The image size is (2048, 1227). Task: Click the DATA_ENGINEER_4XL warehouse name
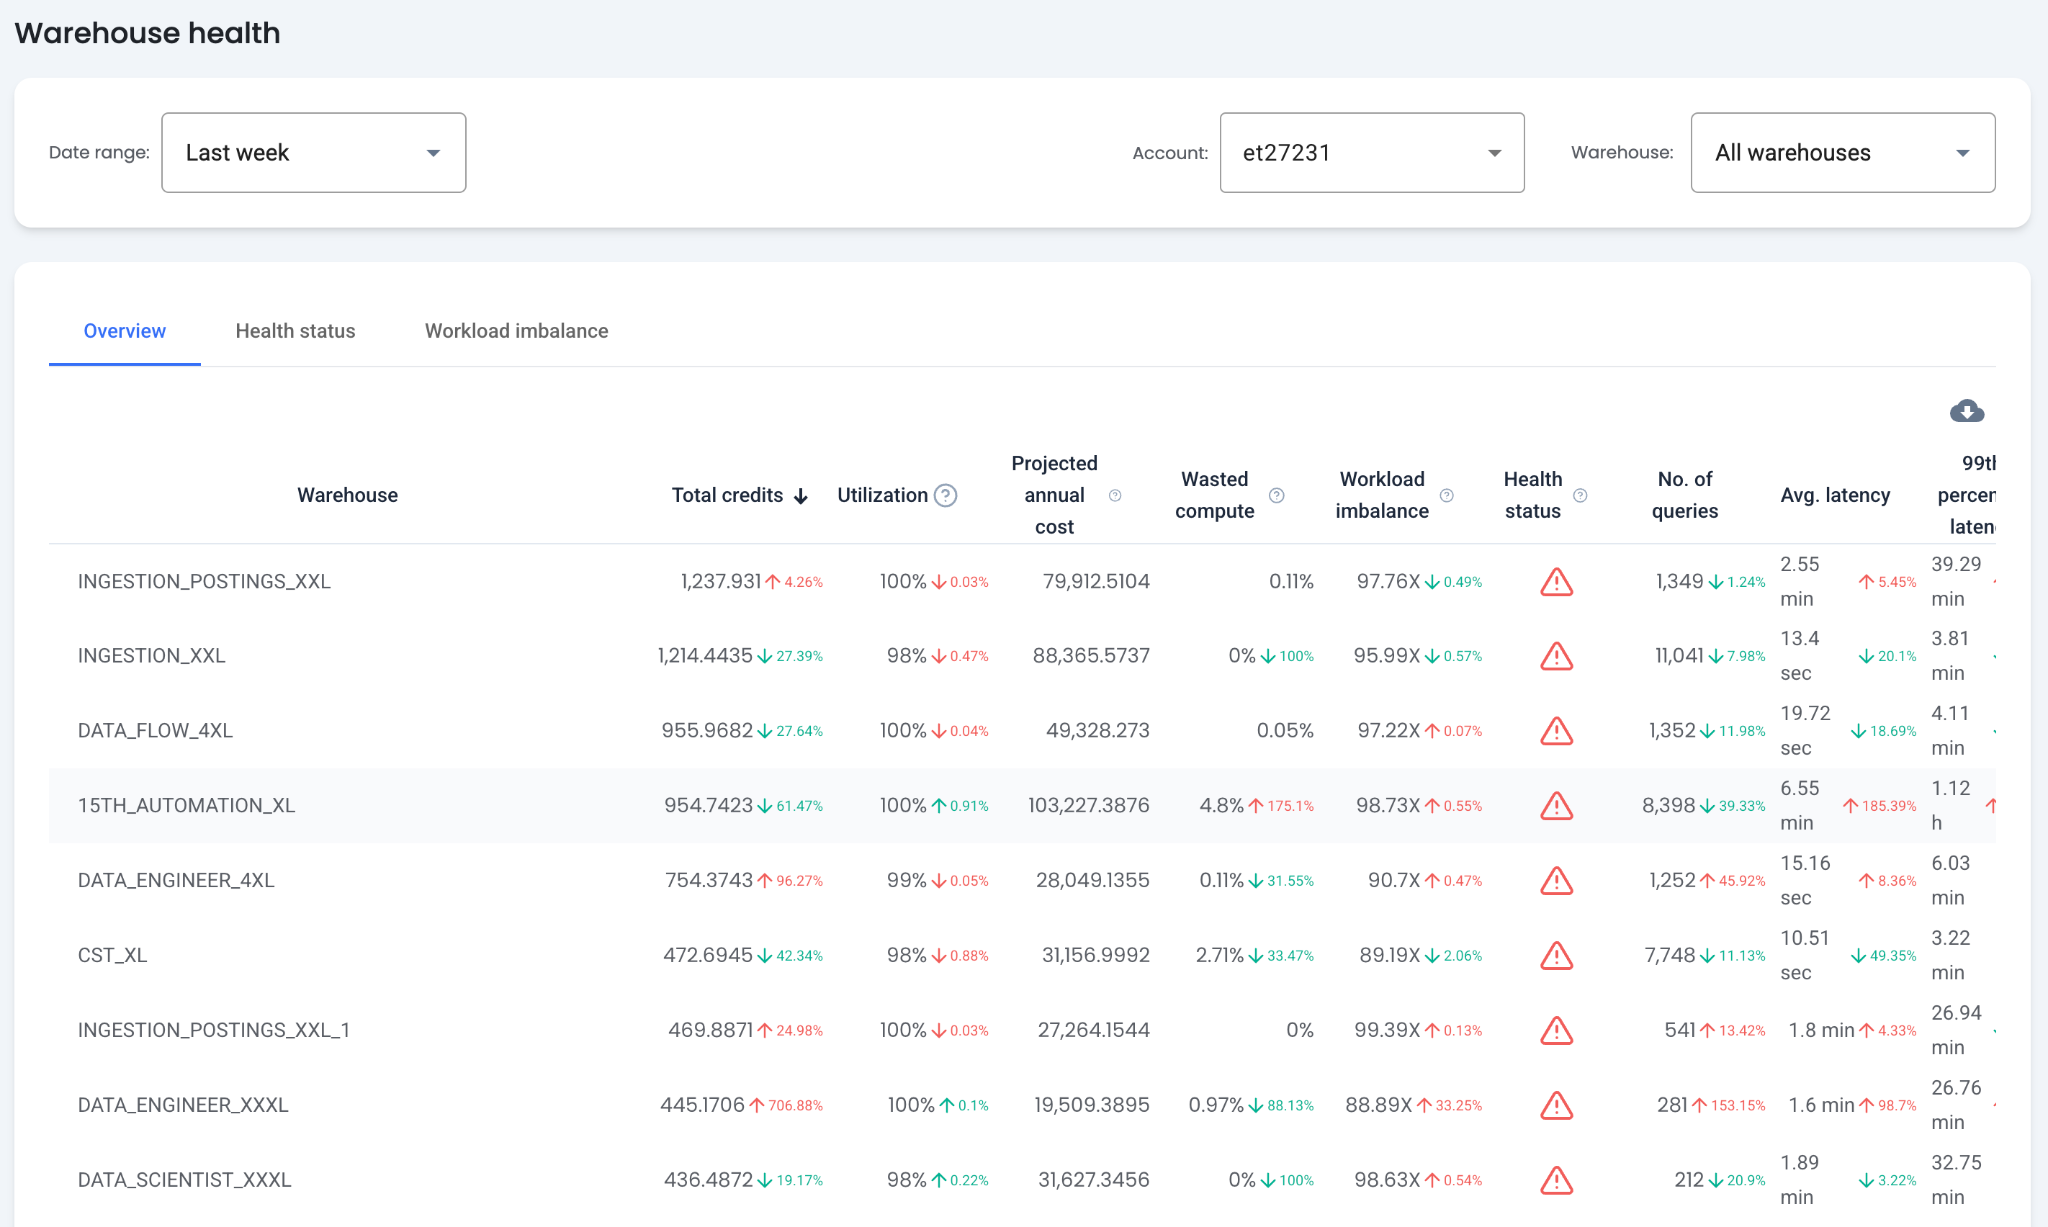pos(176,880)
